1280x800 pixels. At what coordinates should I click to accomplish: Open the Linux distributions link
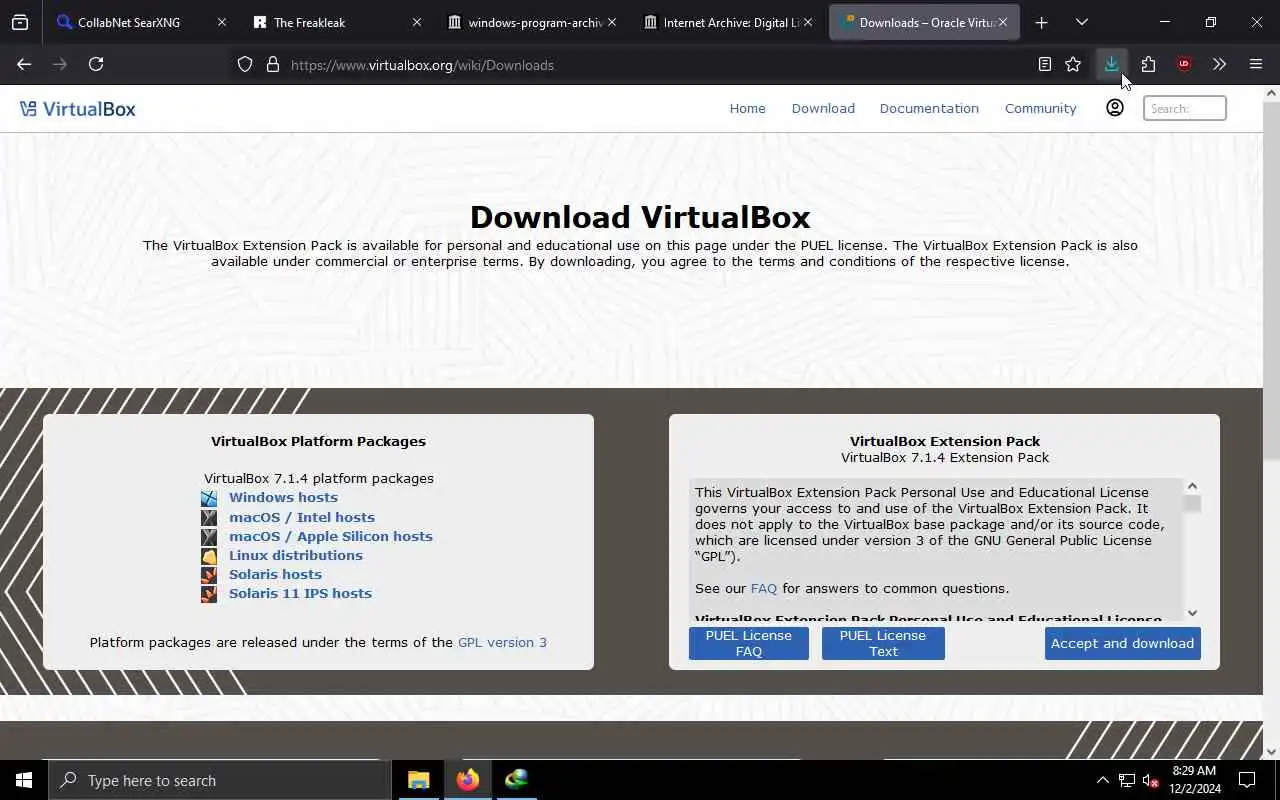[x=296, y=555]
